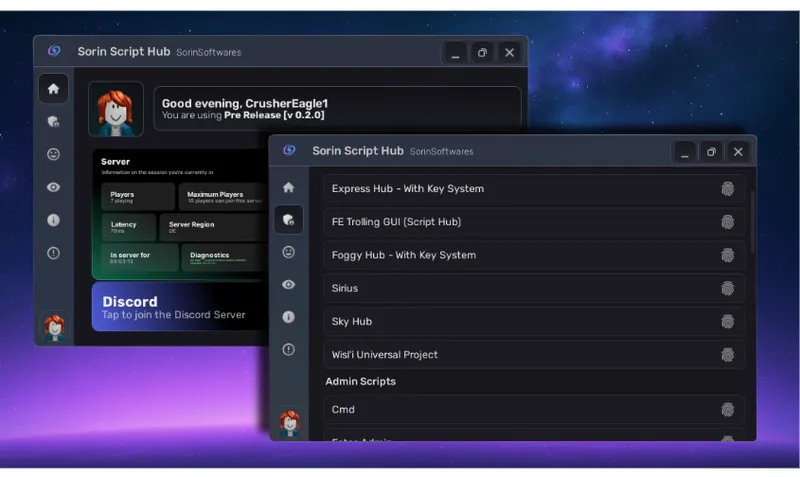The height and width of the screenshot is (477, 800).
Task: Click scrollbar in front window script list
Action: pyautogui.click(x=752, y=222)
